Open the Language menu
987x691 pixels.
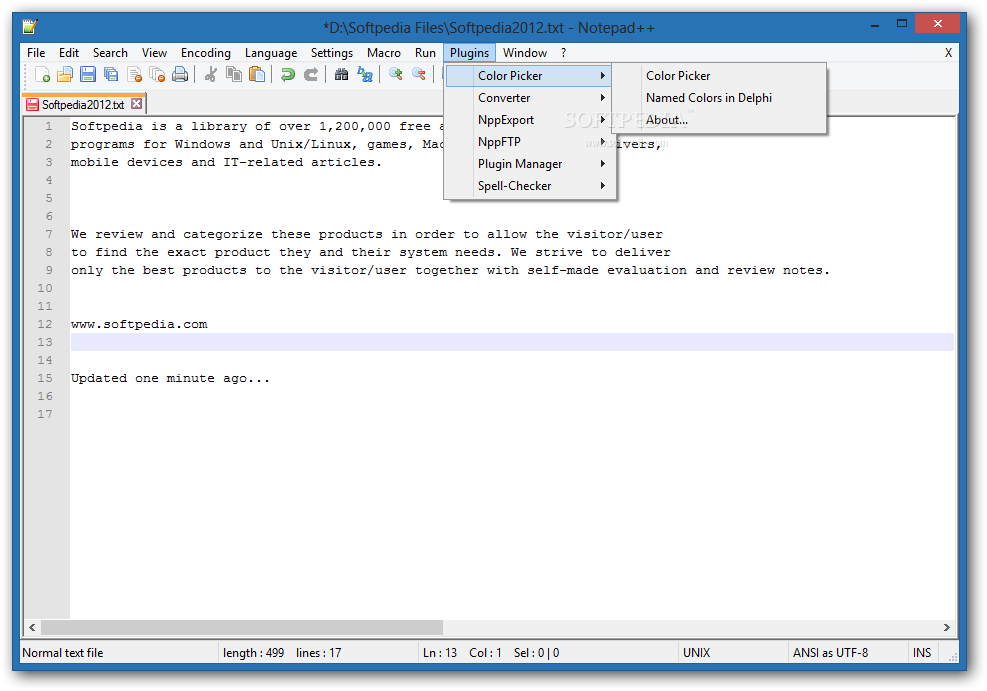pos(271,53)
